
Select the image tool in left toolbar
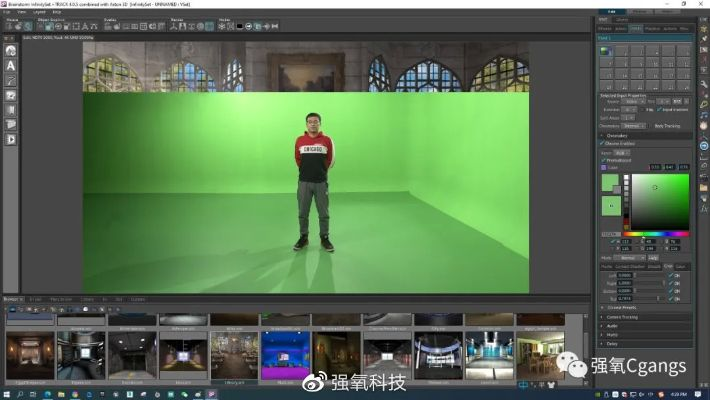(x=11, y=95)
